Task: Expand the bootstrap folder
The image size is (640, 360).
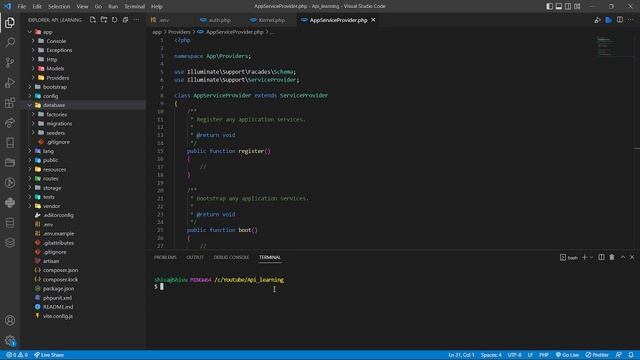Action: [29, 87]
